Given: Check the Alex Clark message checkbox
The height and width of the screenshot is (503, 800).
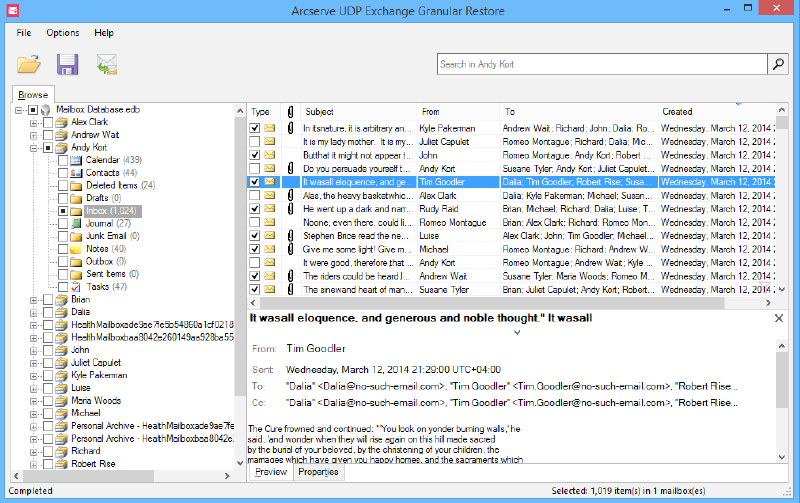Looking at the screenshot, I should pos(255,195).
